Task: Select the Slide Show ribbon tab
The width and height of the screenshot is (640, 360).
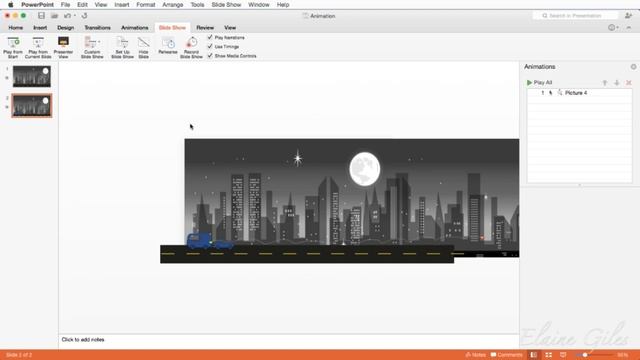Action: 172,28
